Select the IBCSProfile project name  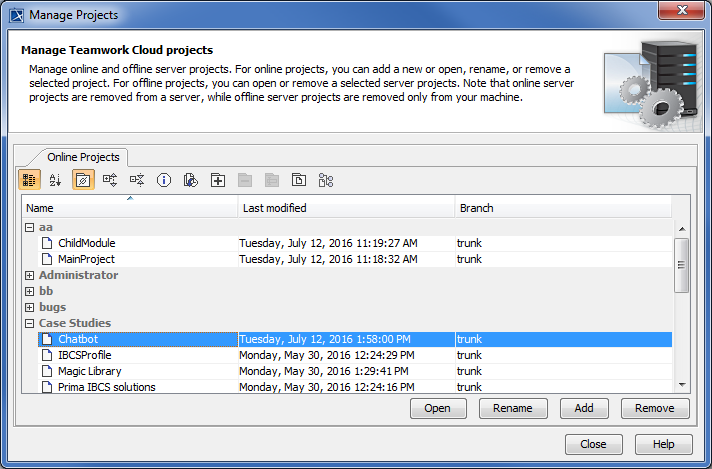84,355
